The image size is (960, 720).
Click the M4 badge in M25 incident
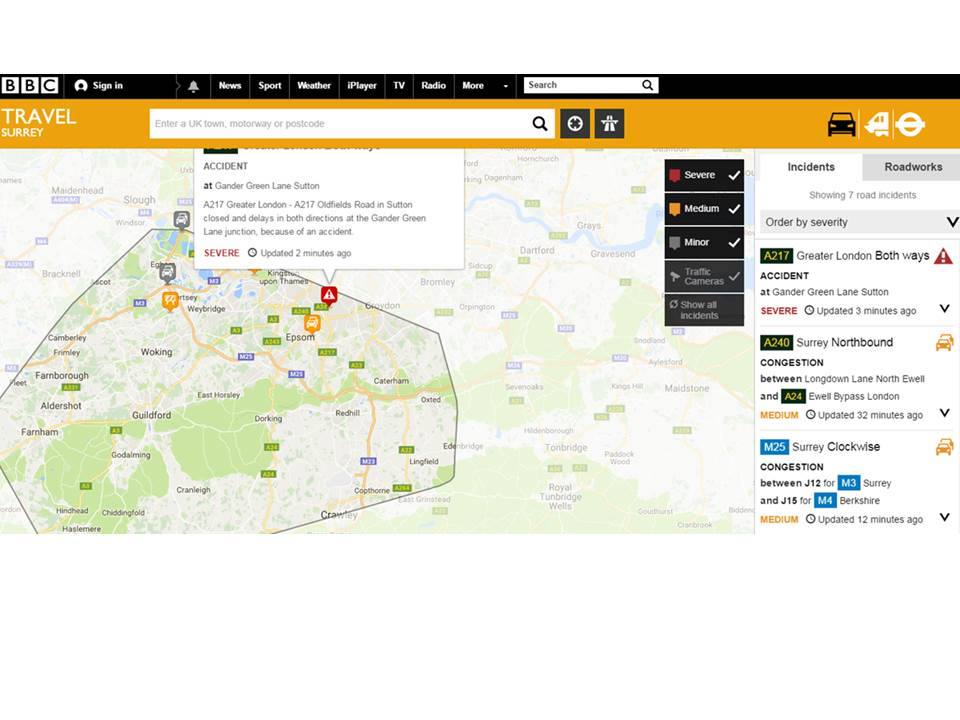pyautogui.click(x=825, y=500)
